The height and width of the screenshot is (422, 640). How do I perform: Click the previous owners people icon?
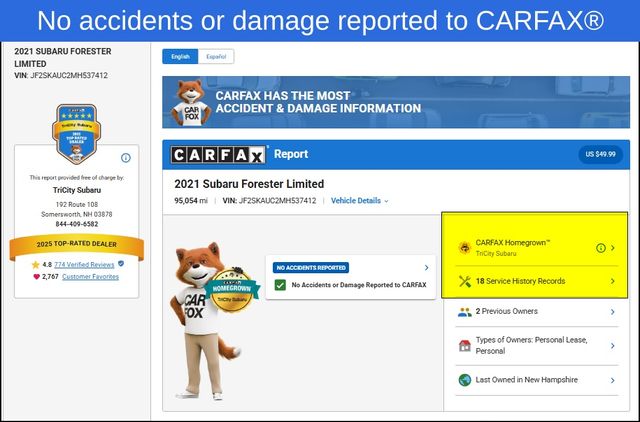pyautogui.click(x=464, y=312)
